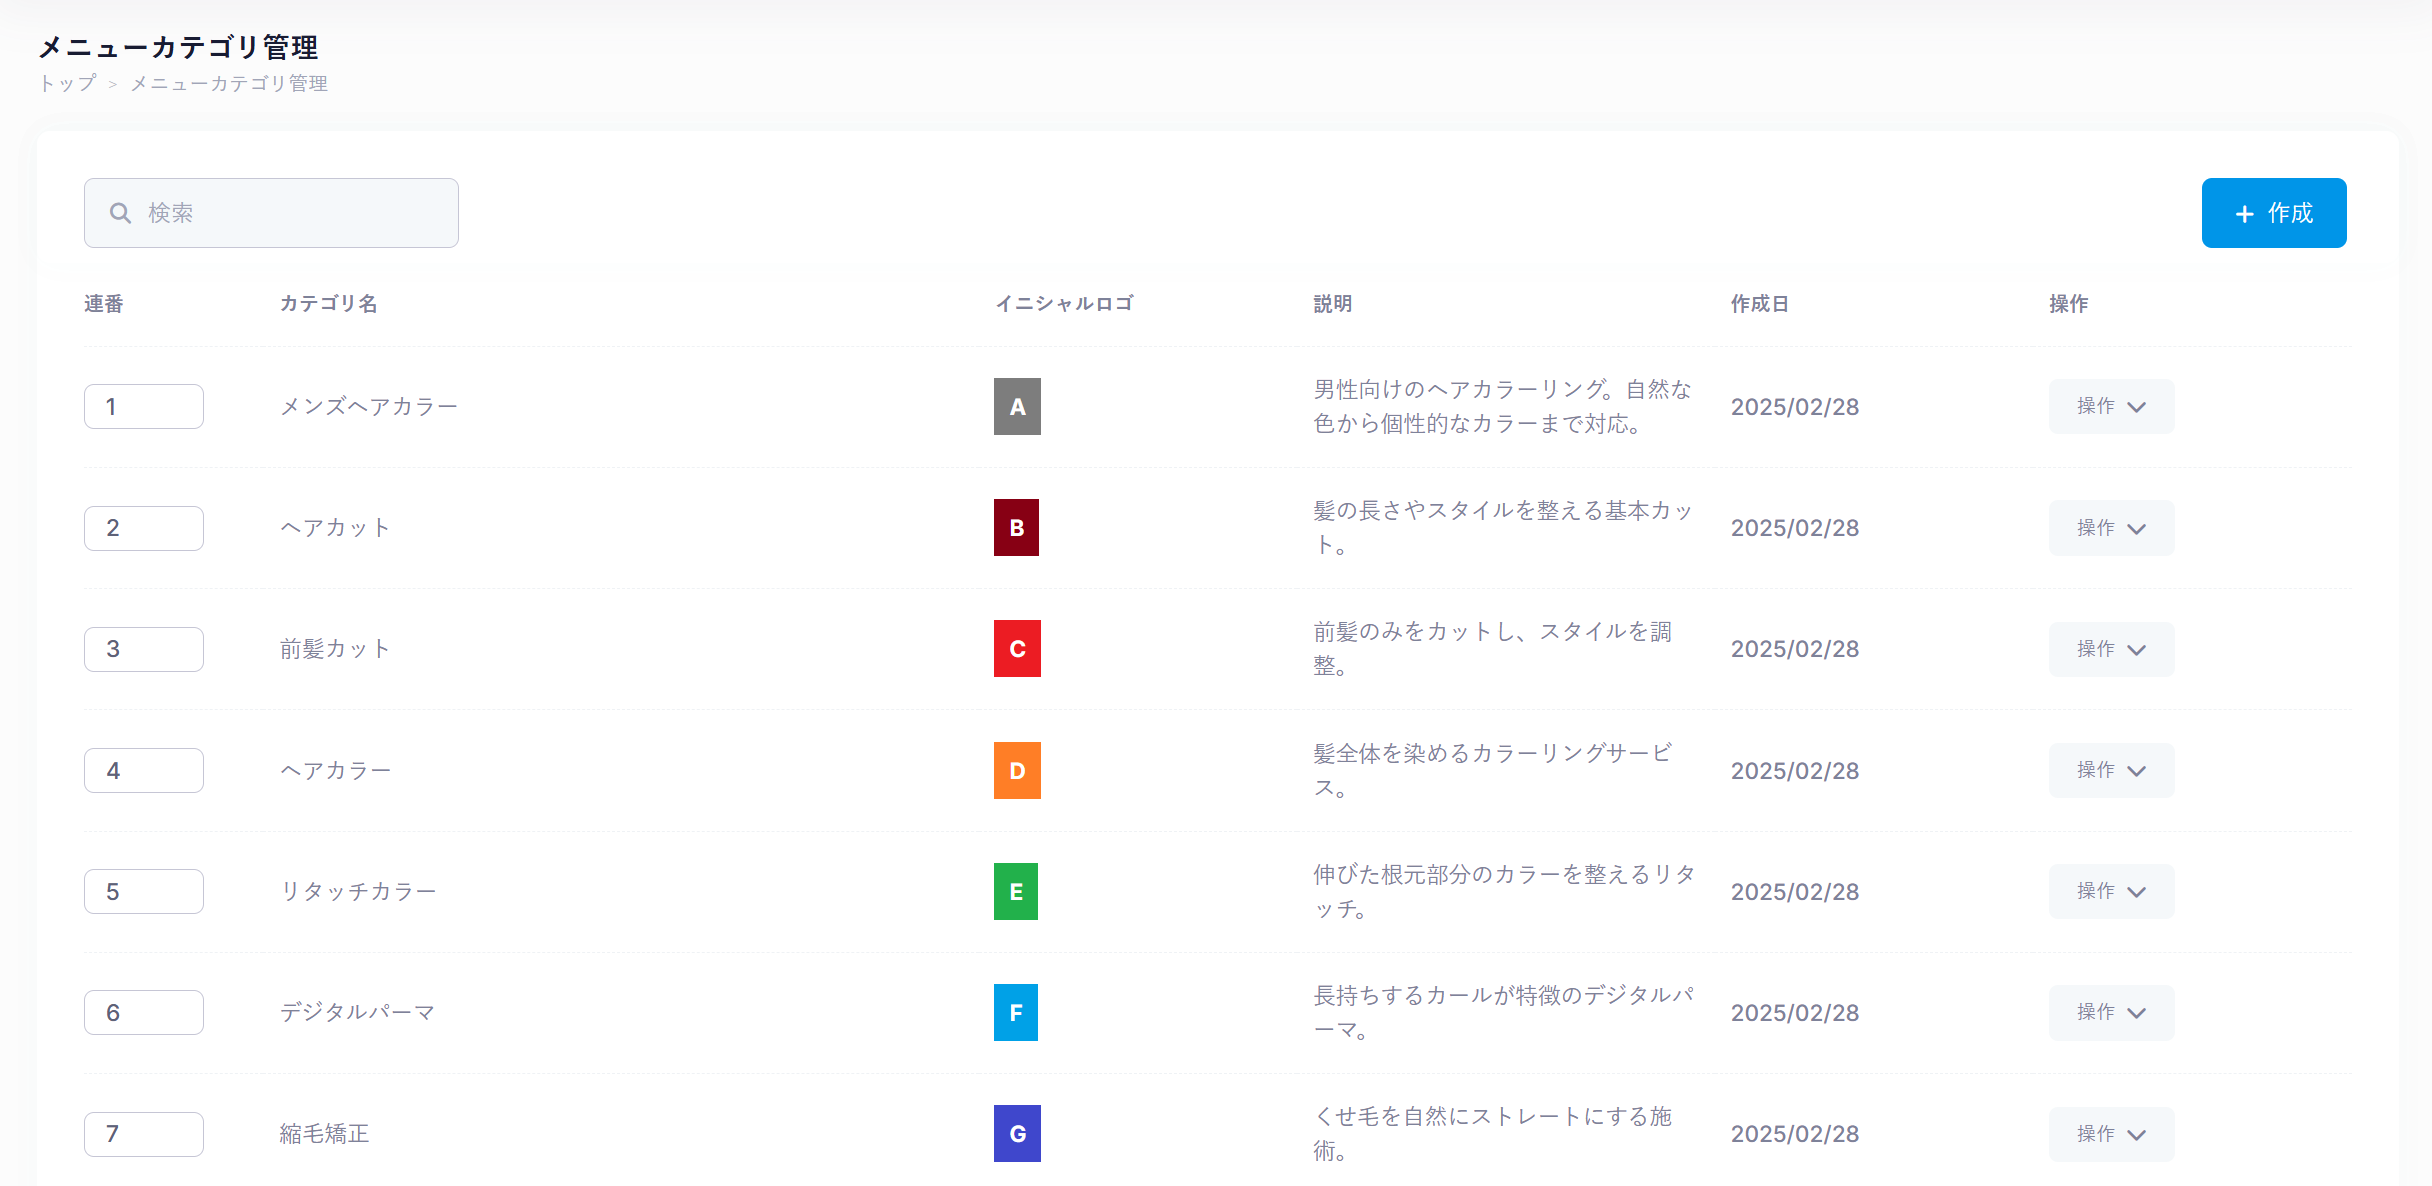This screenshot has width=2432, height=1186.
Task: Click the red C initial logo
Action: pos(1017,649)
